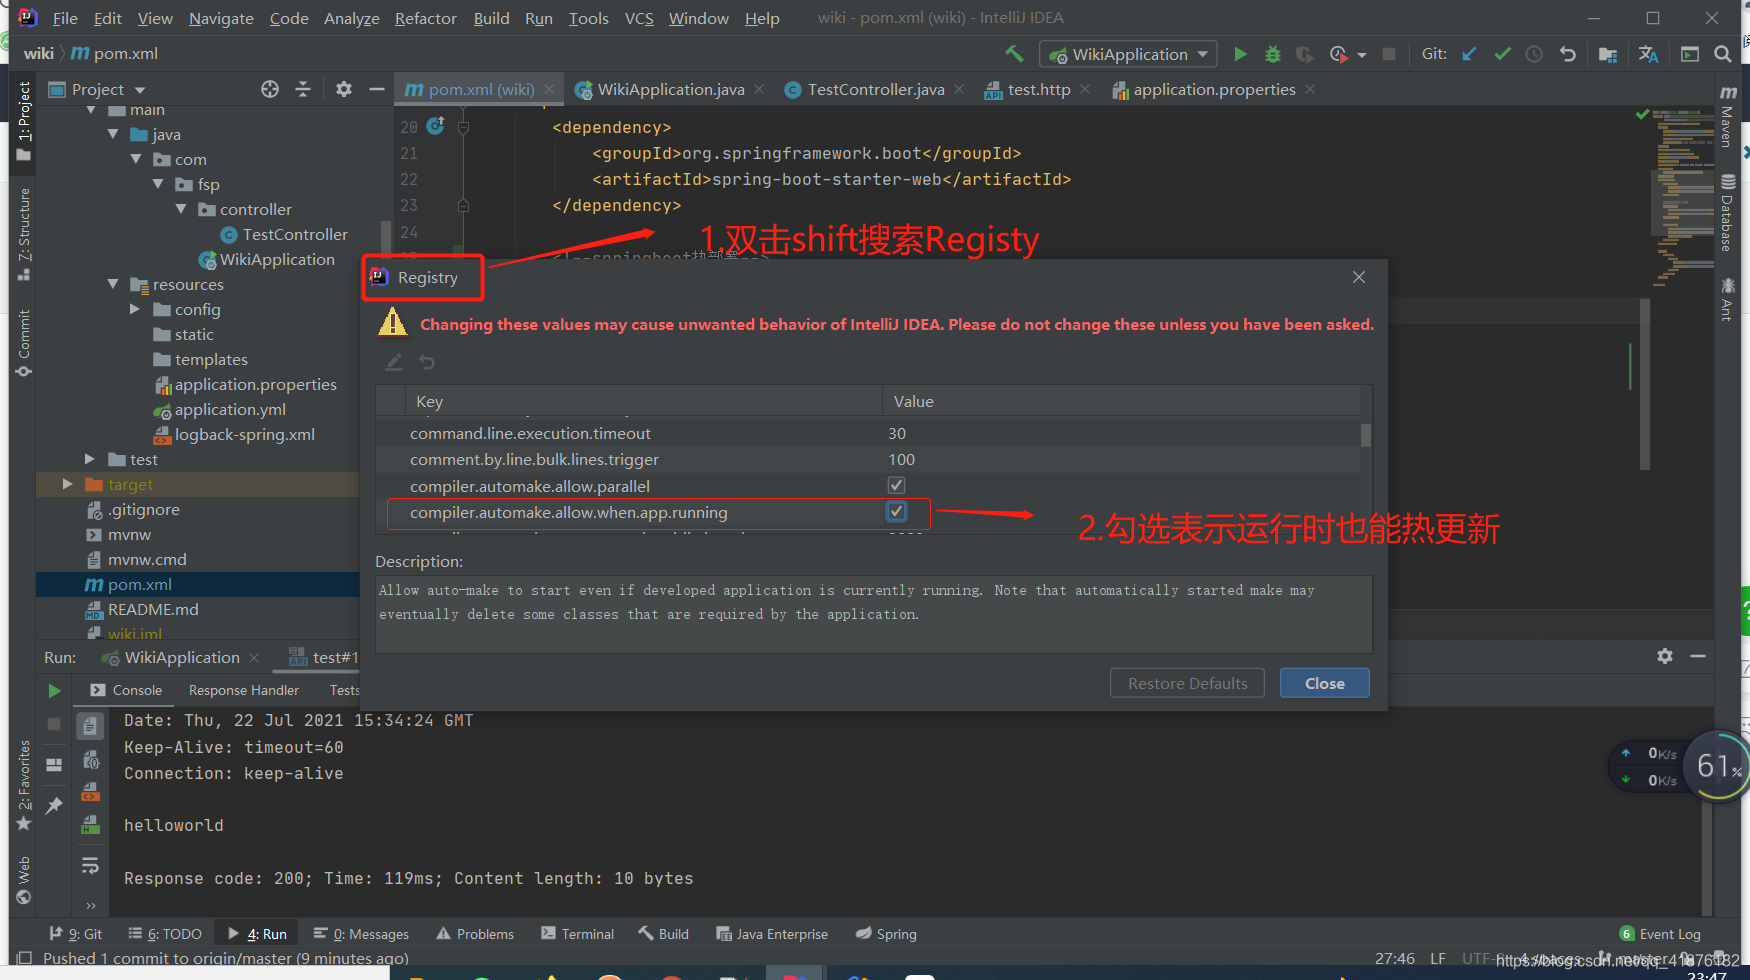The width and height of the screenshot is (1750, 980).
Task: Rollback changes with the undo arrow icon
Action: (x=1568, y=54)
